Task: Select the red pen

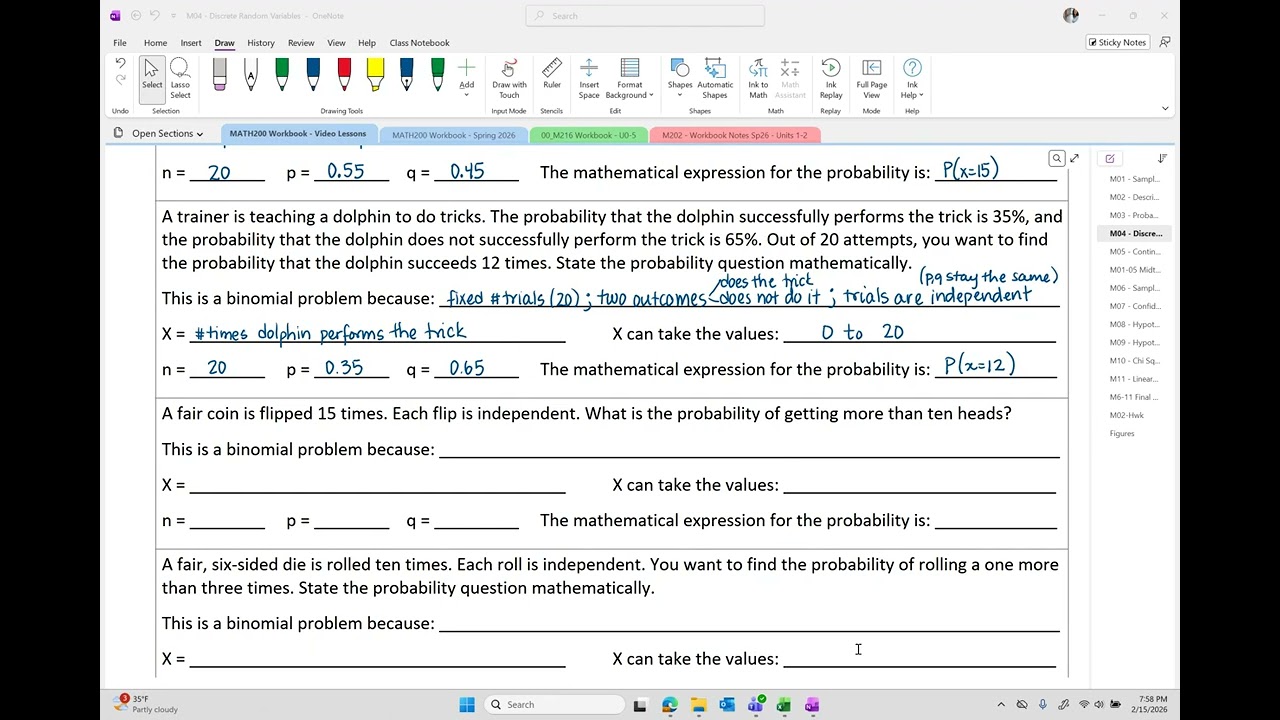Action: [344, 75]
